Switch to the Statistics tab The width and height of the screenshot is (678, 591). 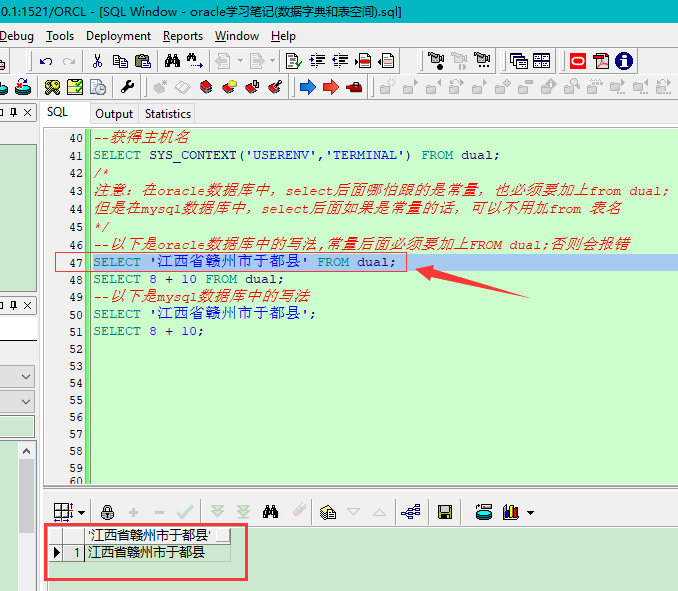(168, 114)
